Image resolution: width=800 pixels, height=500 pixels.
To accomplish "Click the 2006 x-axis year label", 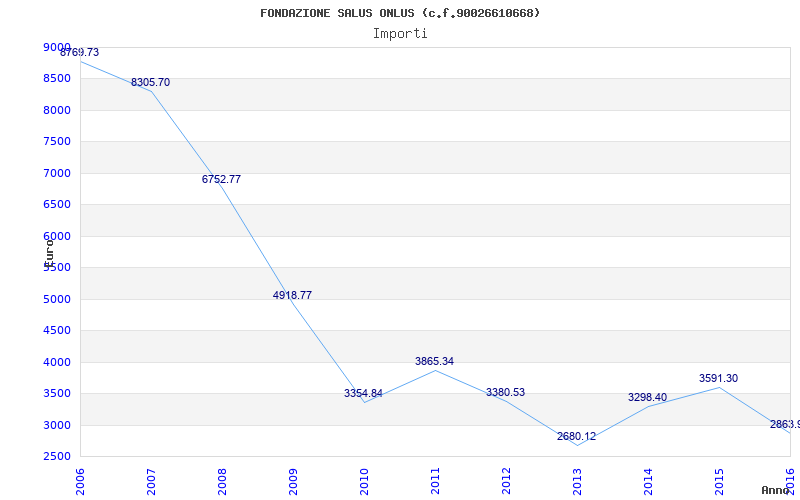I will tap(80, 481).
